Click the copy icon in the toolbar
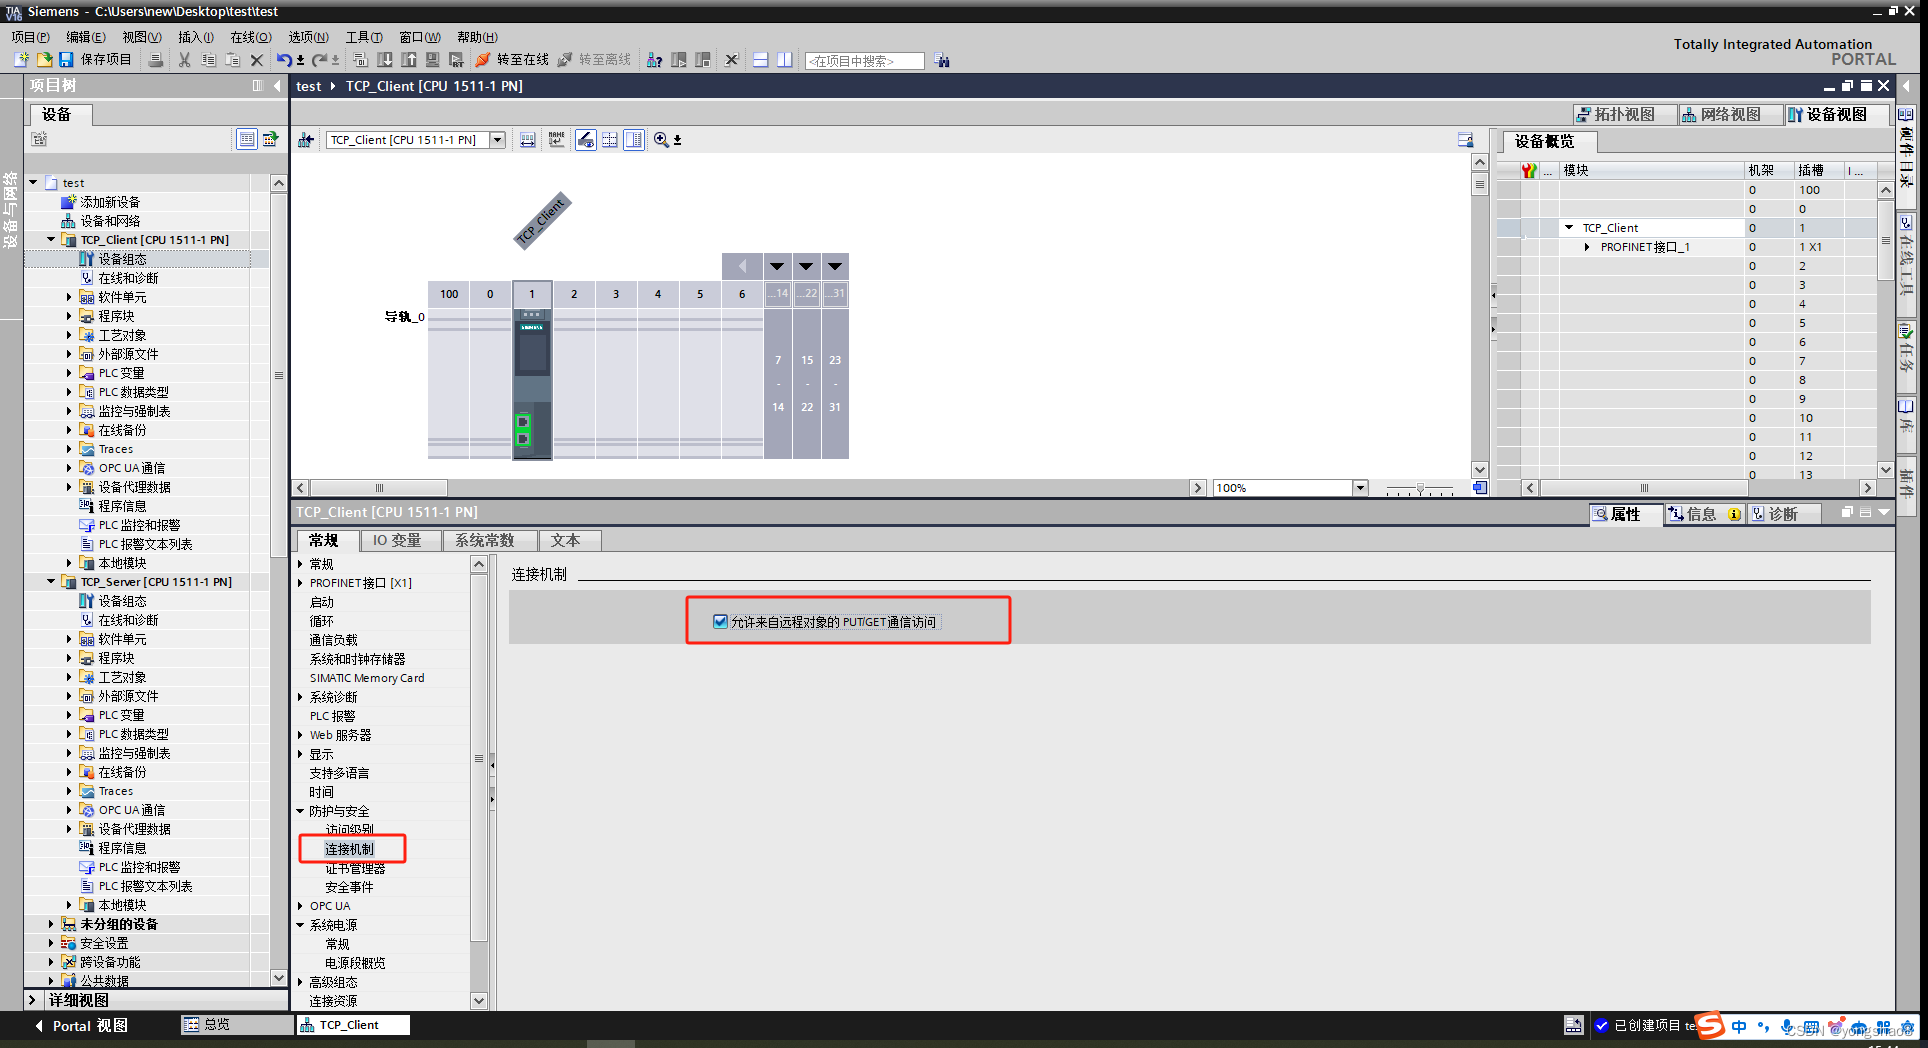1928x1048 pixels. pos(208,60)
